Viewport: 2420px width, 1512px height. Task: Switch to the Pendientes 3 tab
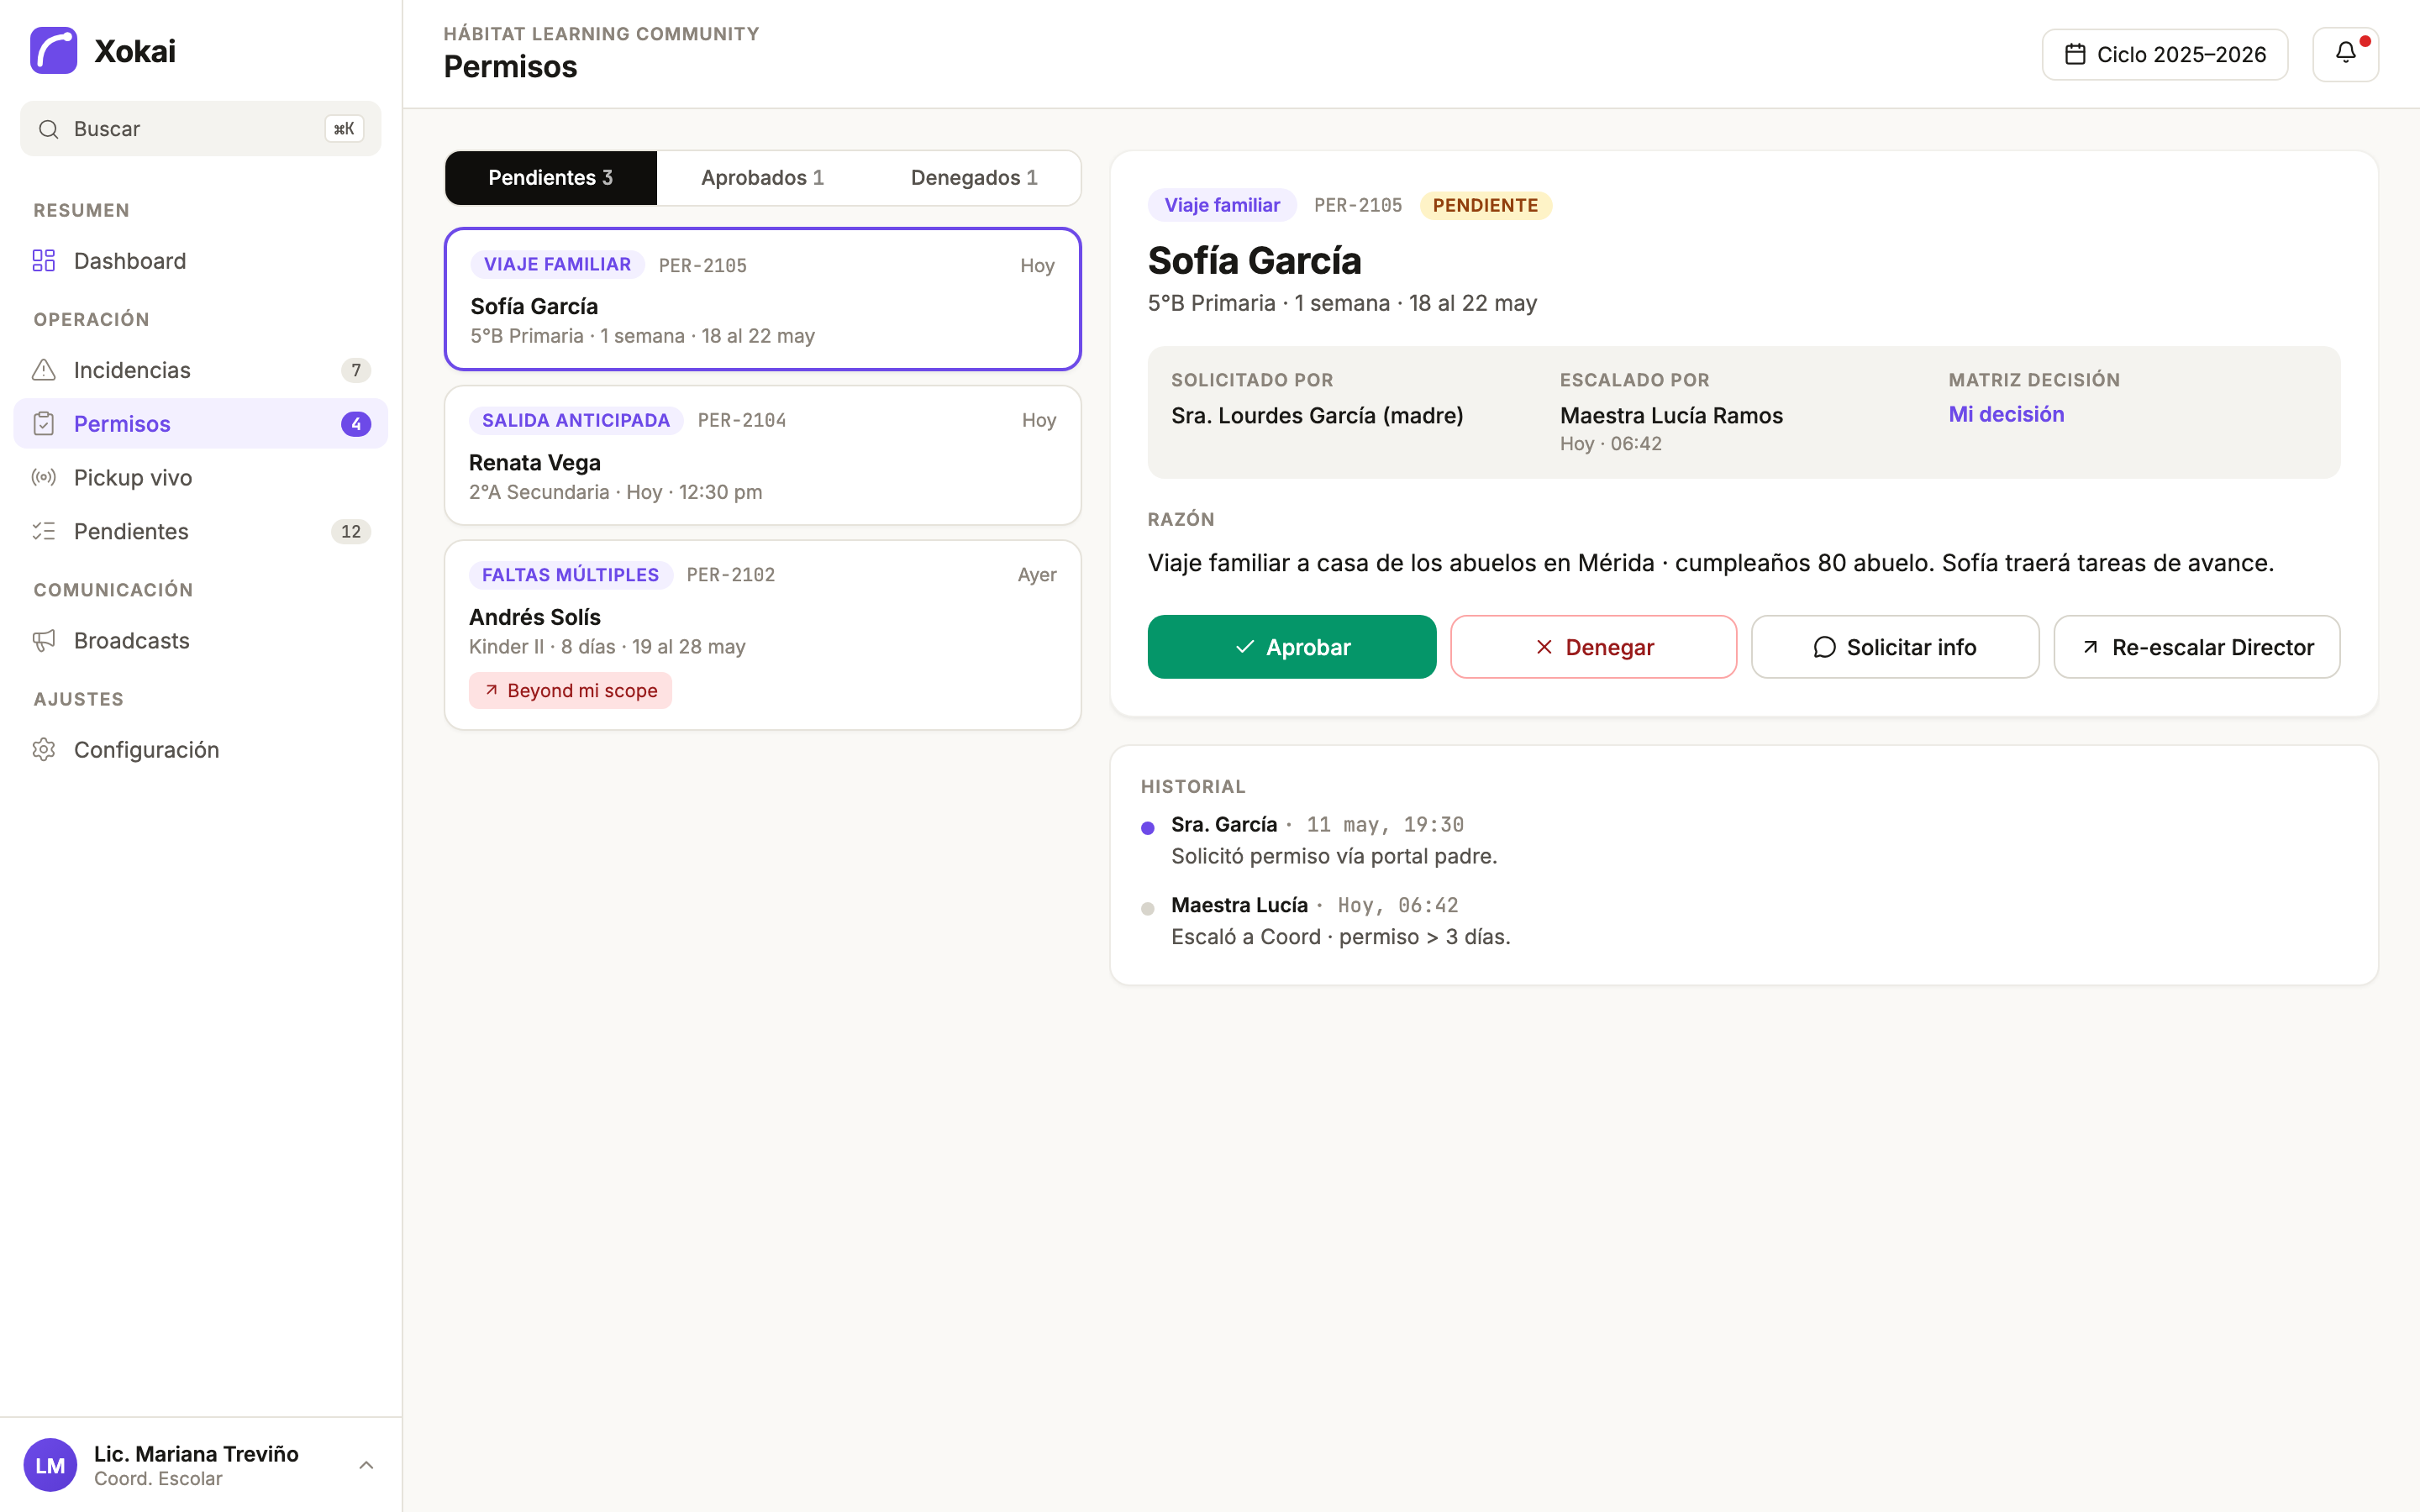551,178
